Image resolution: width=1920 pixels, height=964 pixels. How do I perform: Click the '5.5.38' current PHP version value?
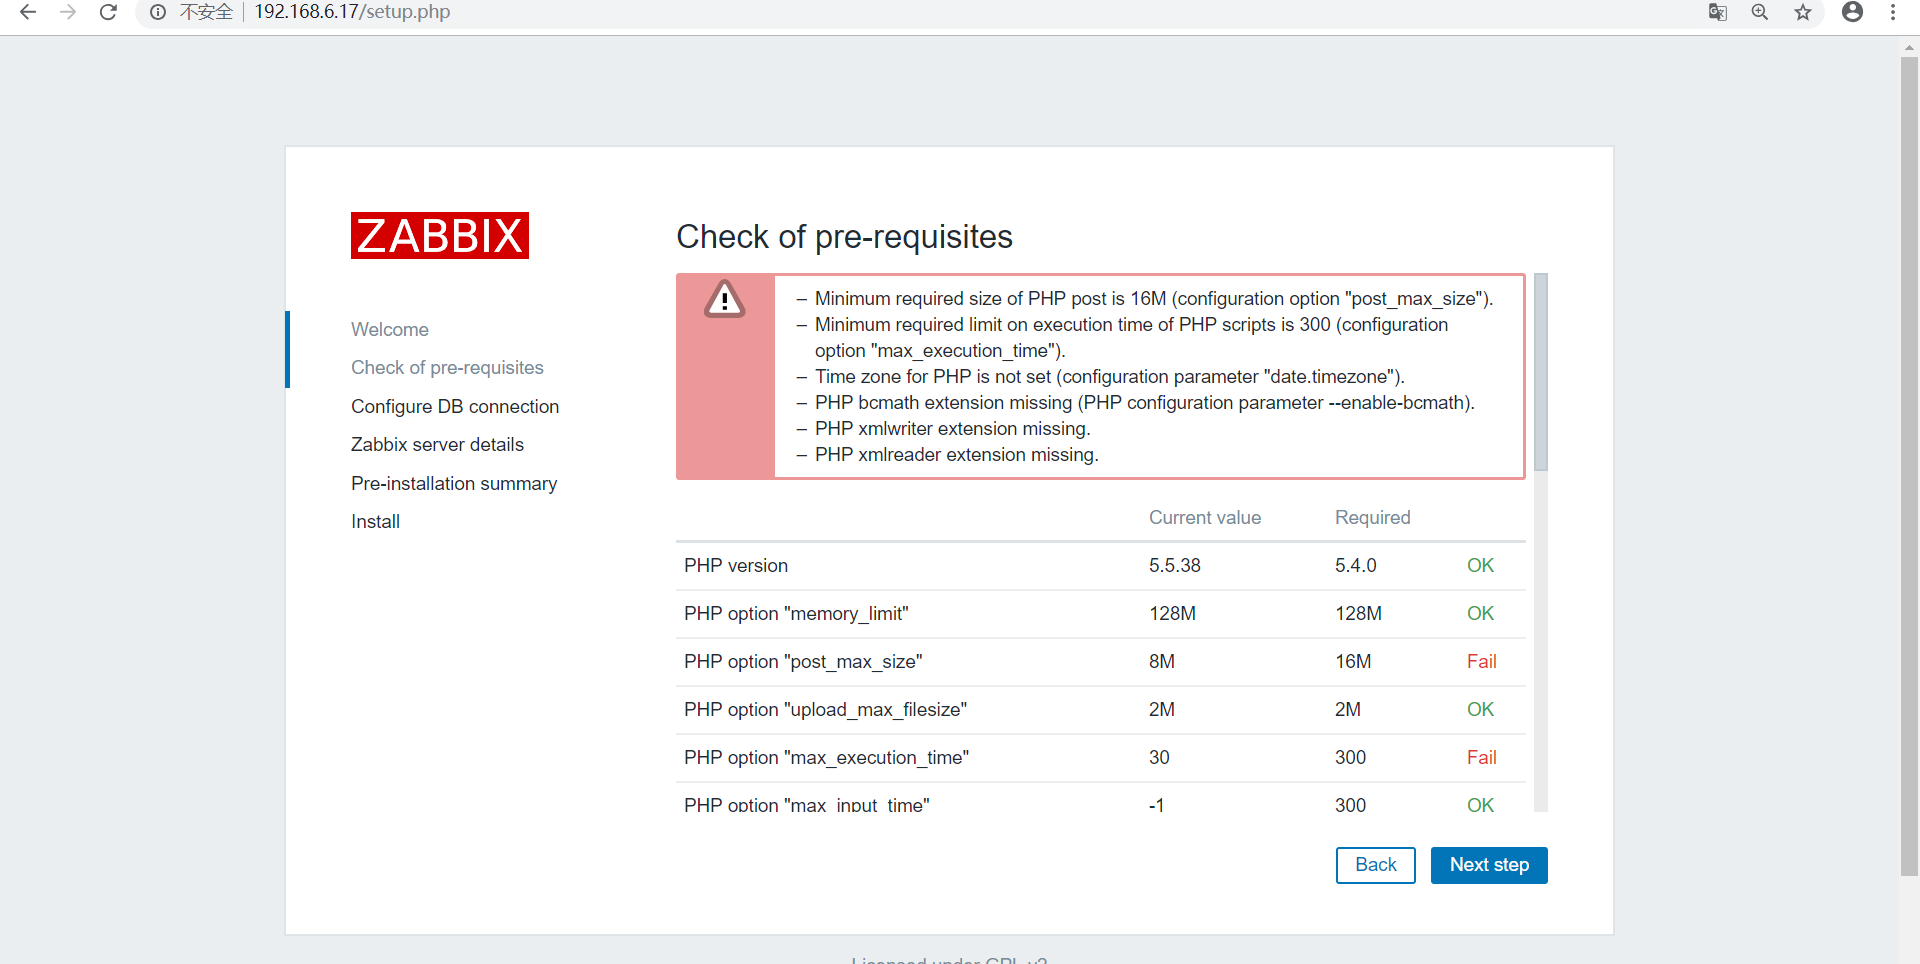(1175, 566)
